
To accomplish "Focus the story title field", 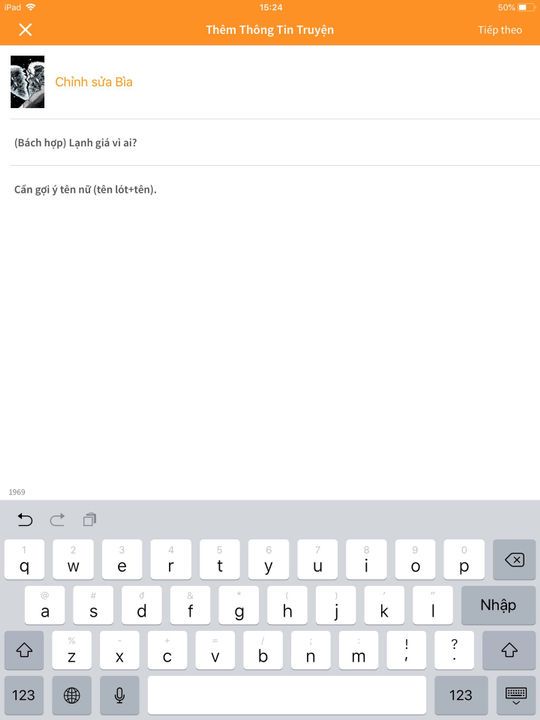I will (x=275, y=143).
